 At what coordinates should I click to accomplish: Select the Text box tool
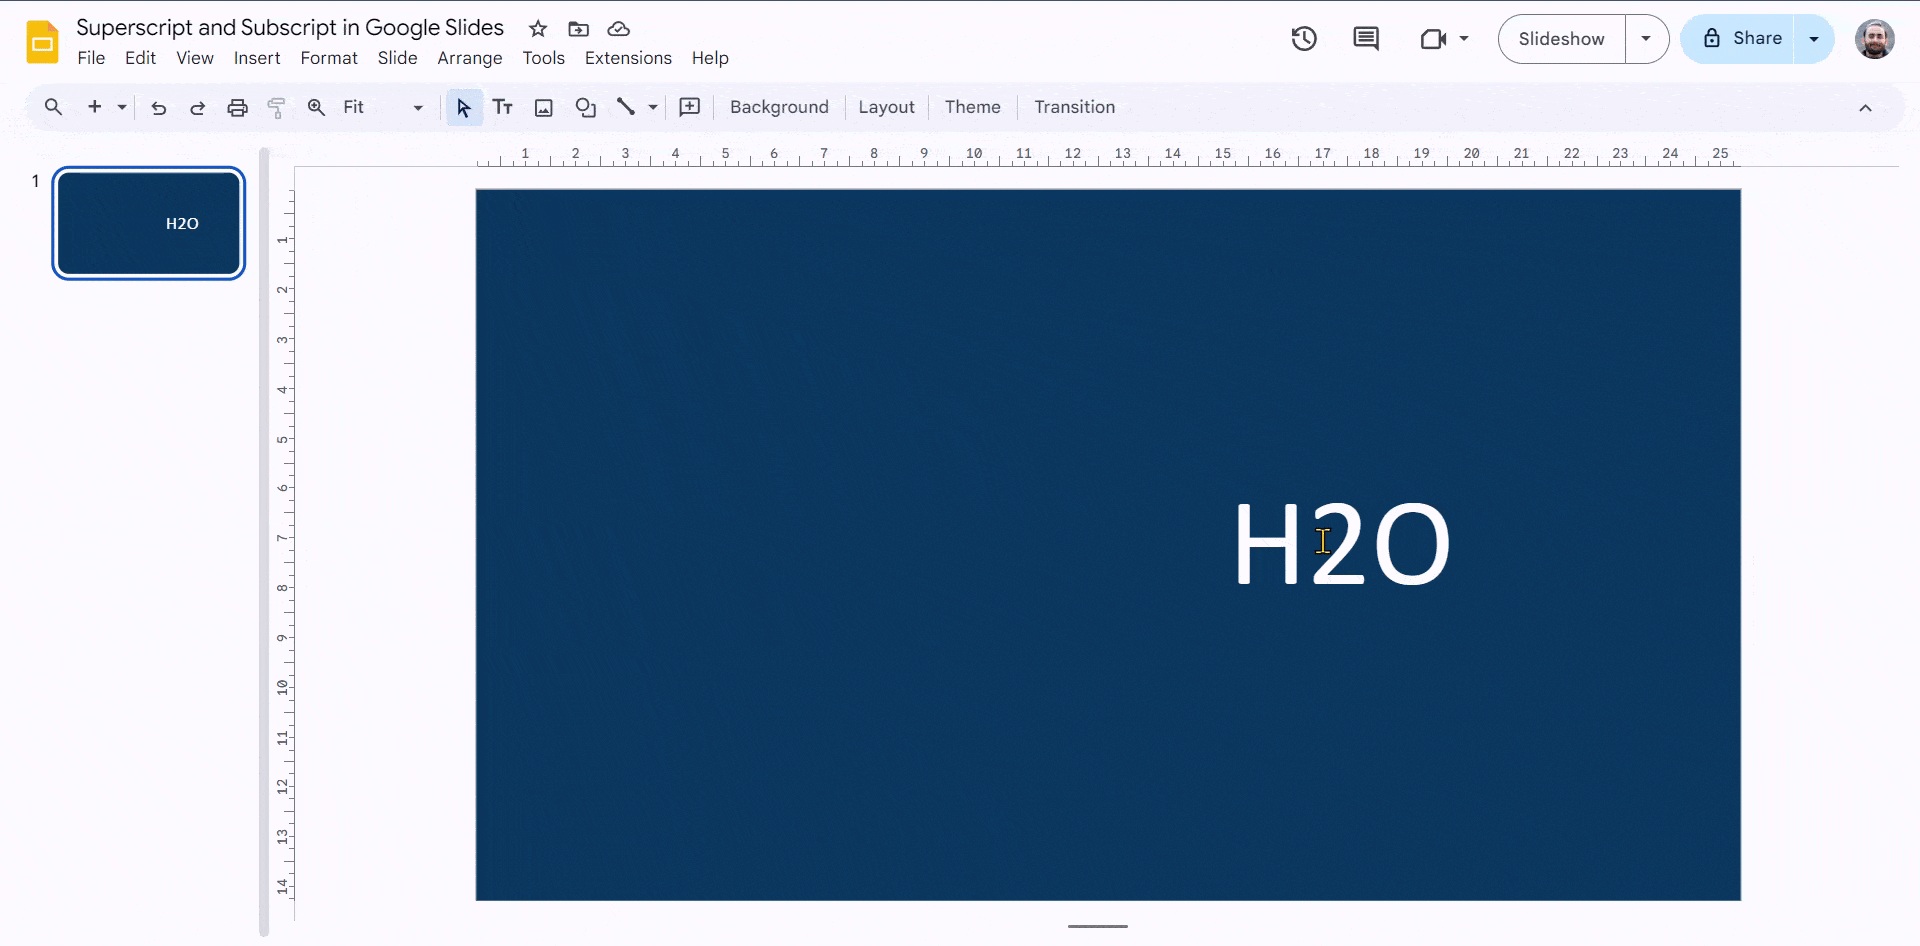(x=503, y=107)
